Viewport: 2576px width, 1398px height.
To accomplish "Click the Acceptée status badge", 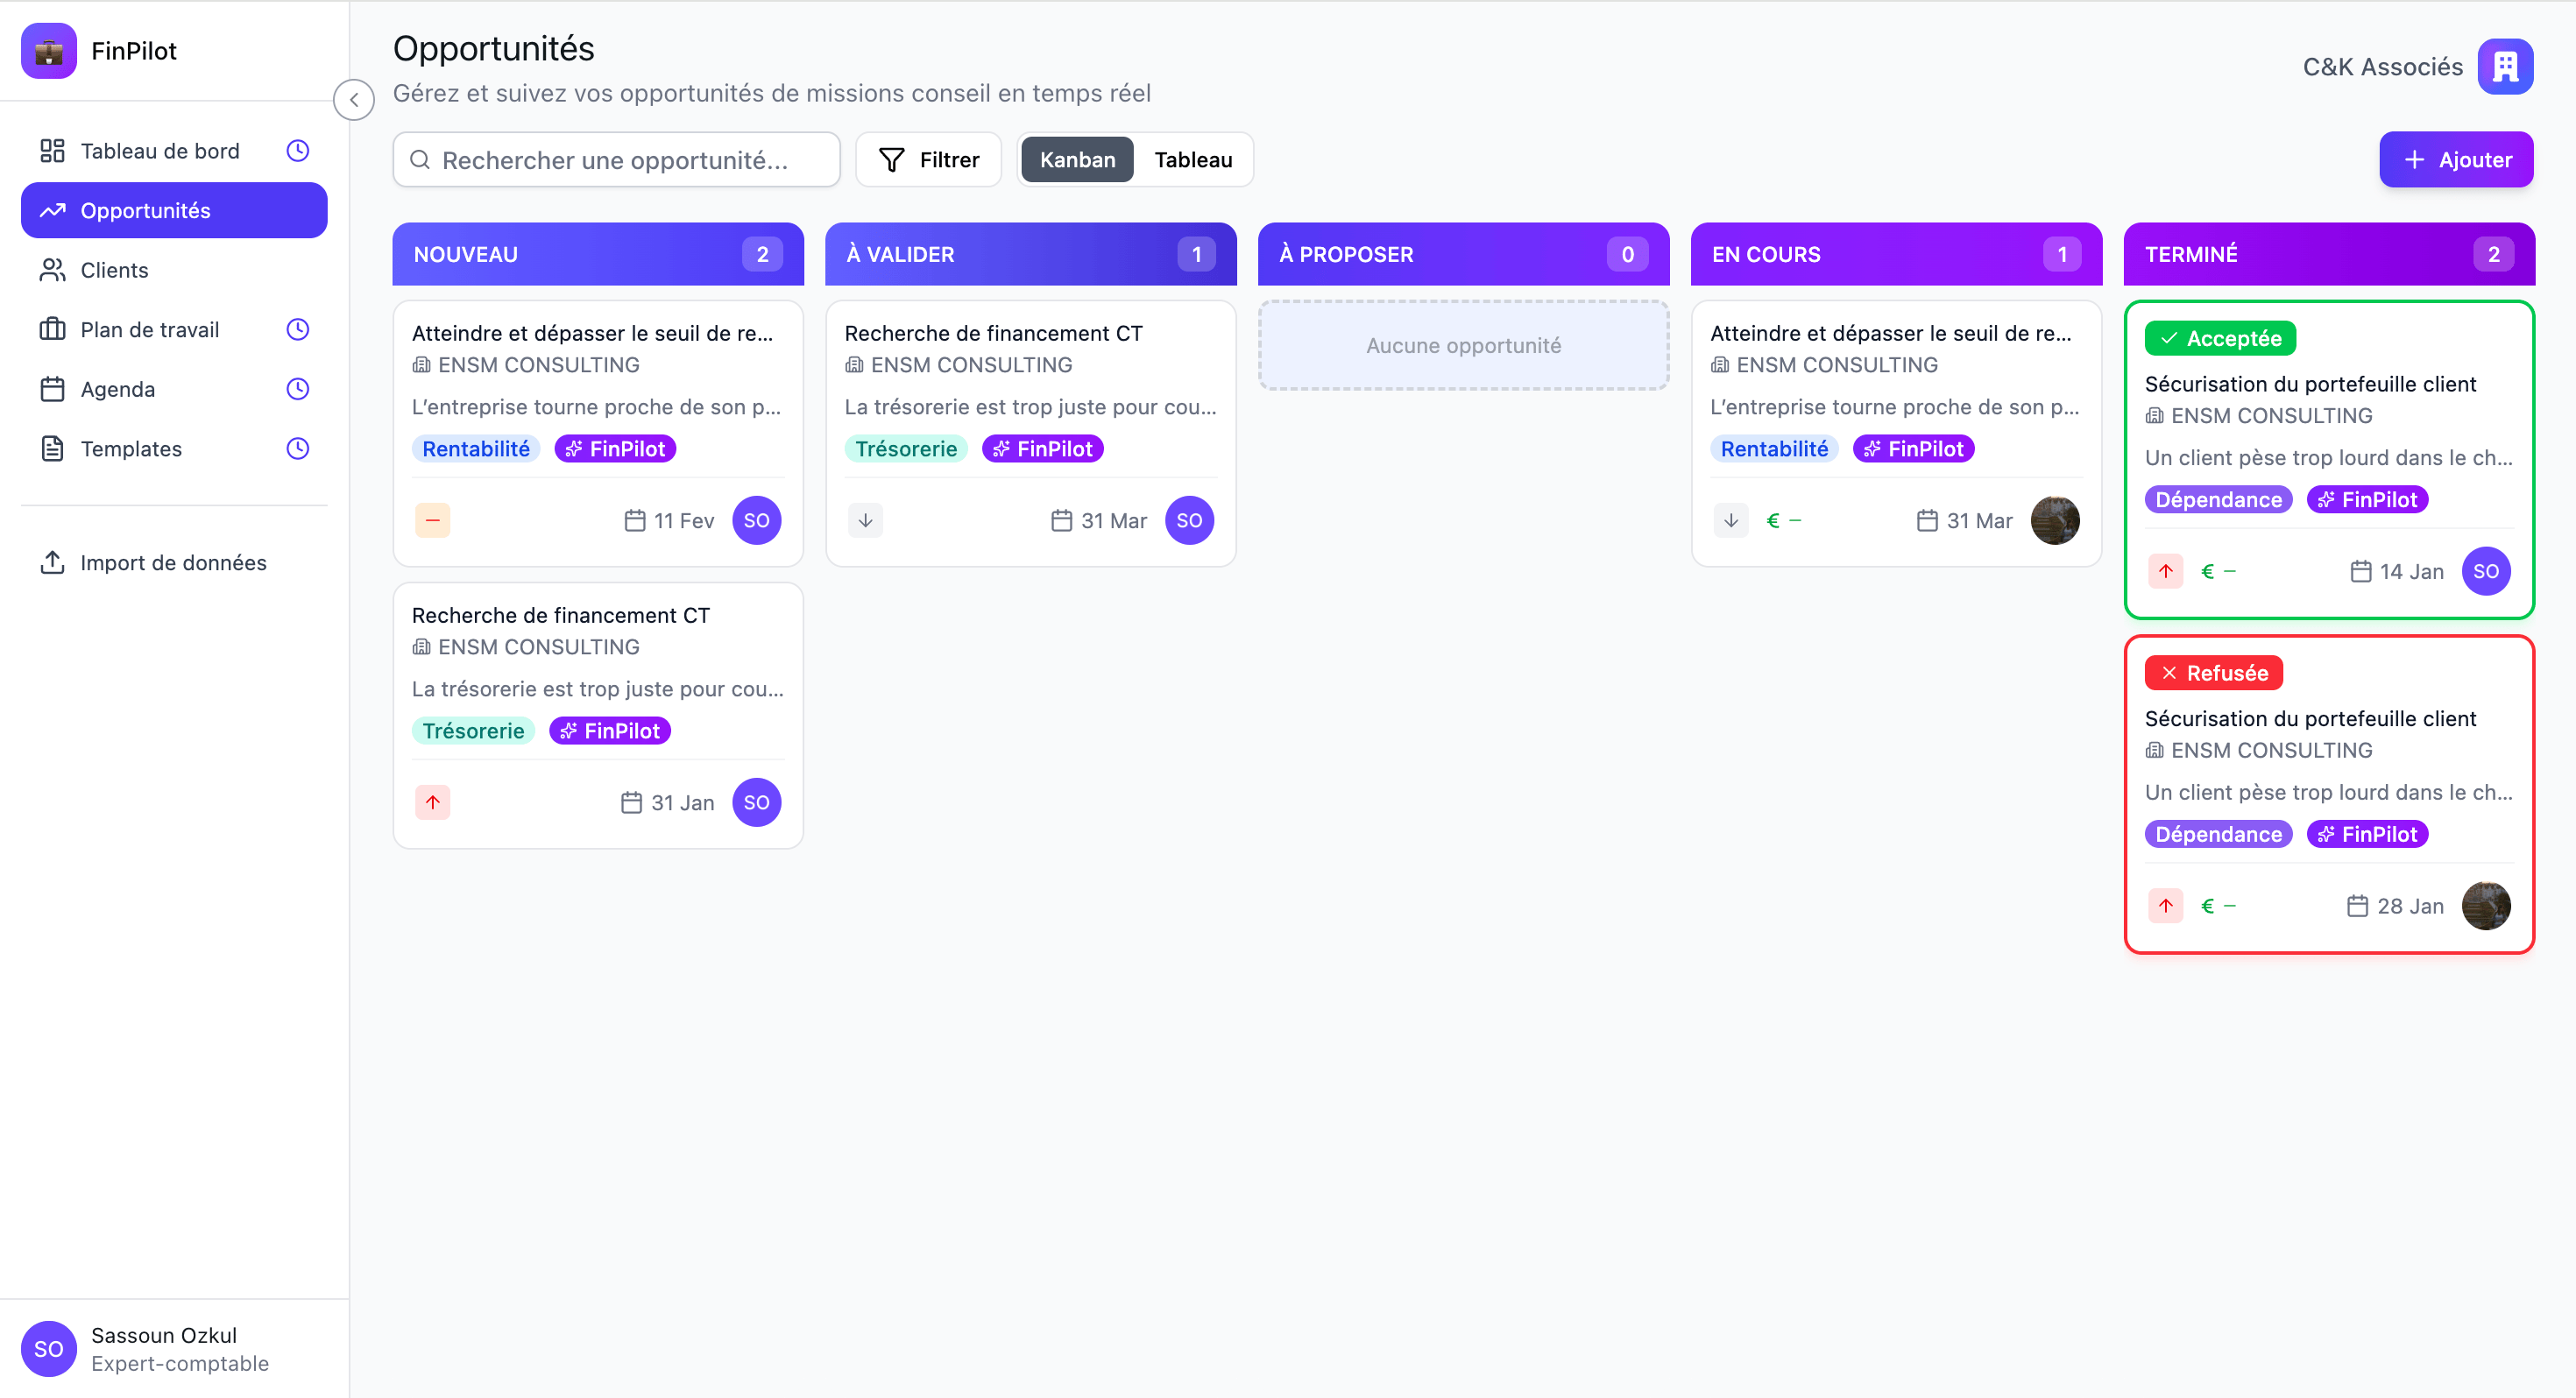I will click(2219, 338).
